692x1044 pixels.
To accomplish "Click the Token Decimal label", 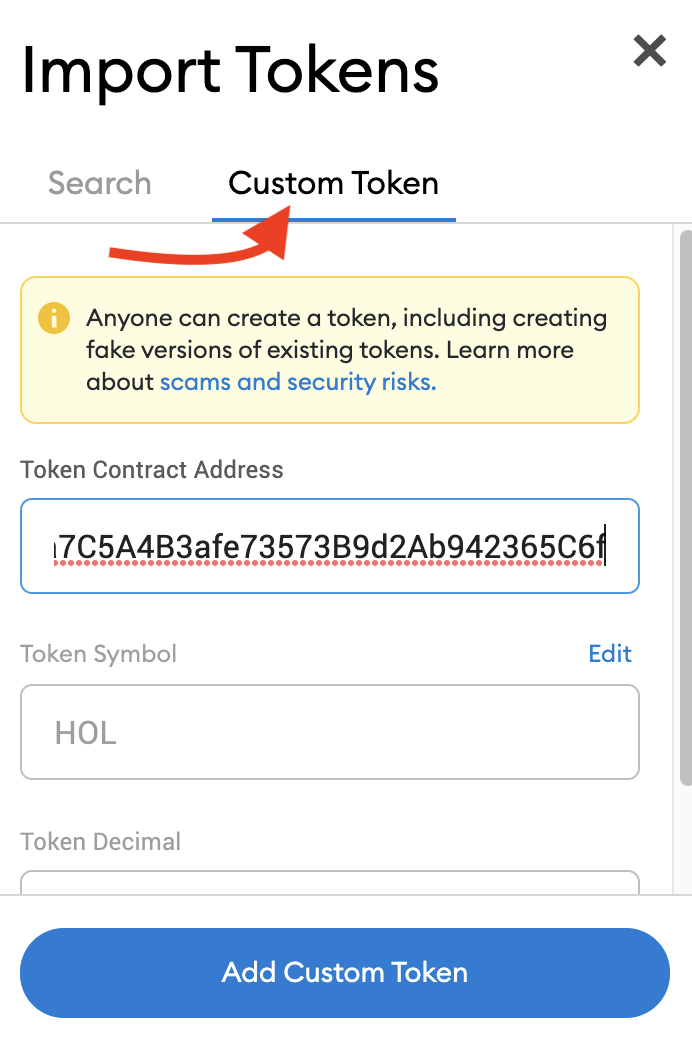I will [x=101, y=841].
